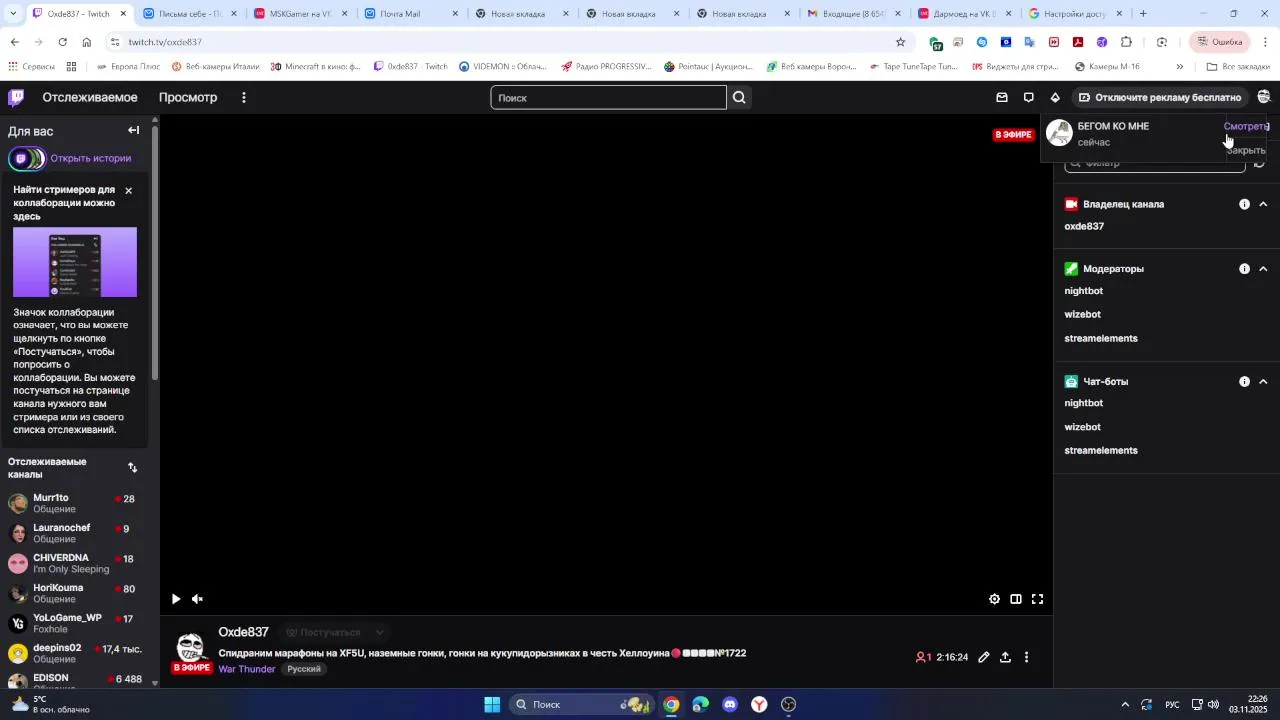Screen dimensions: 1280x720
Task: Open the 'Просмотр' nav item
Action: [188, 97]
